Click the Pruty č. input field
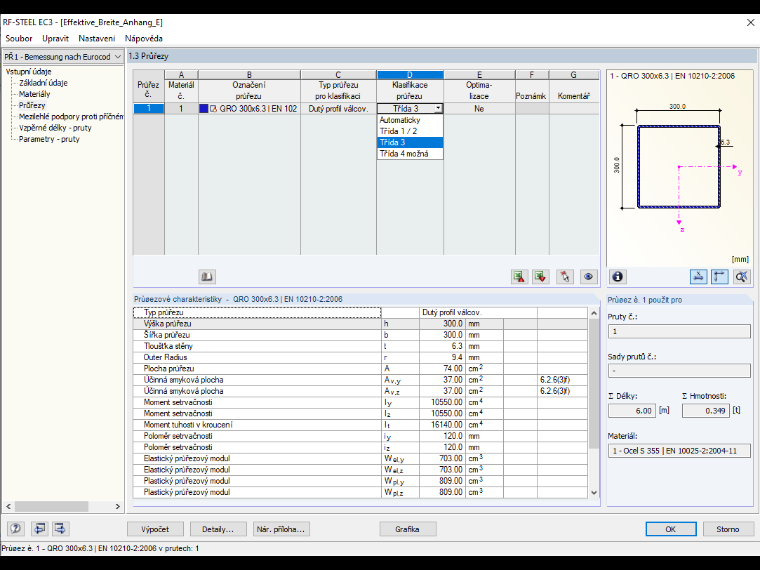This screenshot has width=760, height=570. tap(679, 332)
